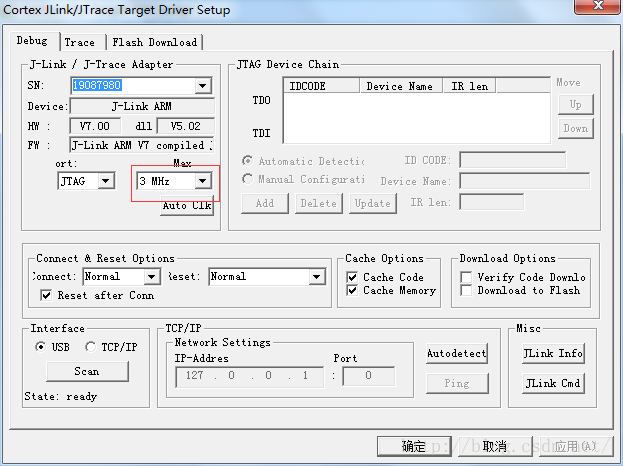Select TCP/IP interface radio button
This screenshot has height=466, width=623.
(90, 347)
